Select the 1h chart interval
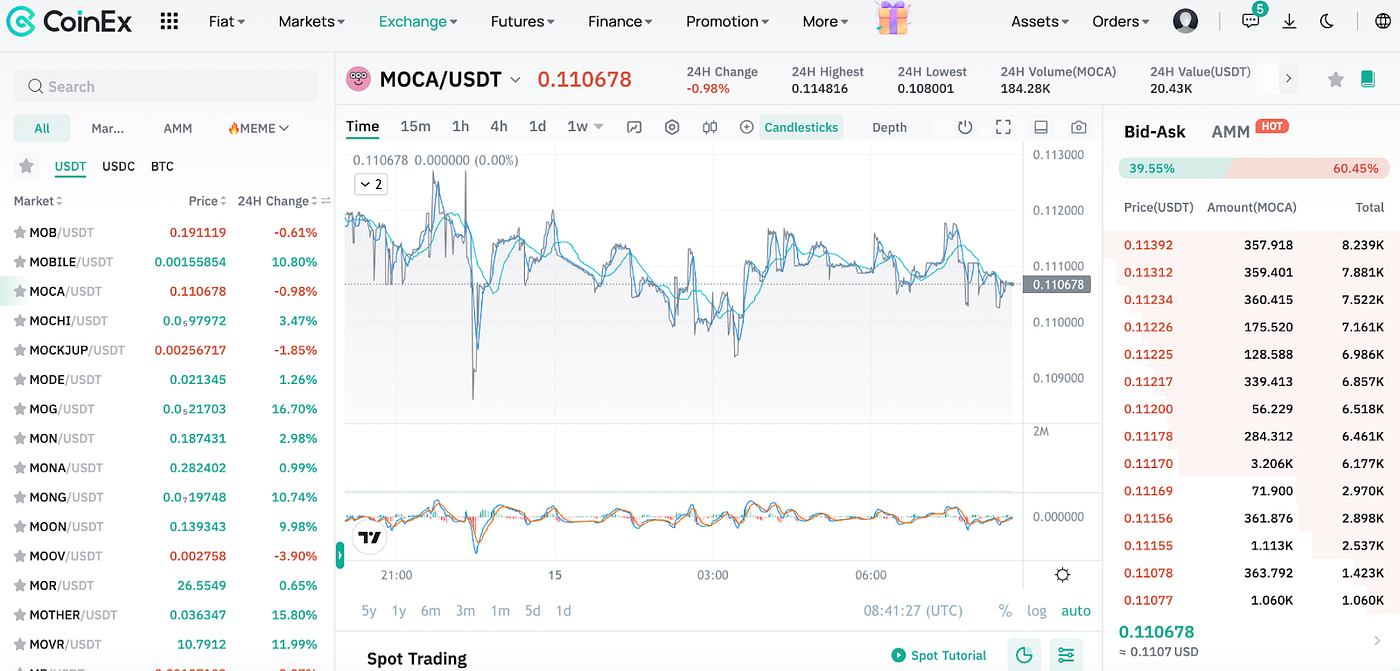 pyautogui.click(x=460, y=127)
